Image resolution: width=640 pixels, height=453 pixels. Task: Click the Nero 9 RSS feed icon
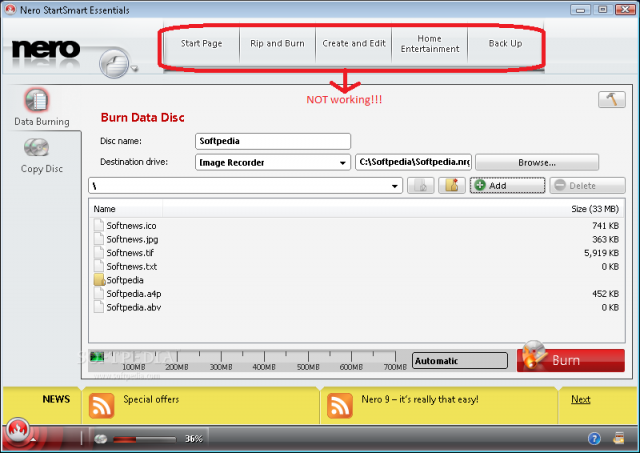pyautogui.click(x=340, y=406)
